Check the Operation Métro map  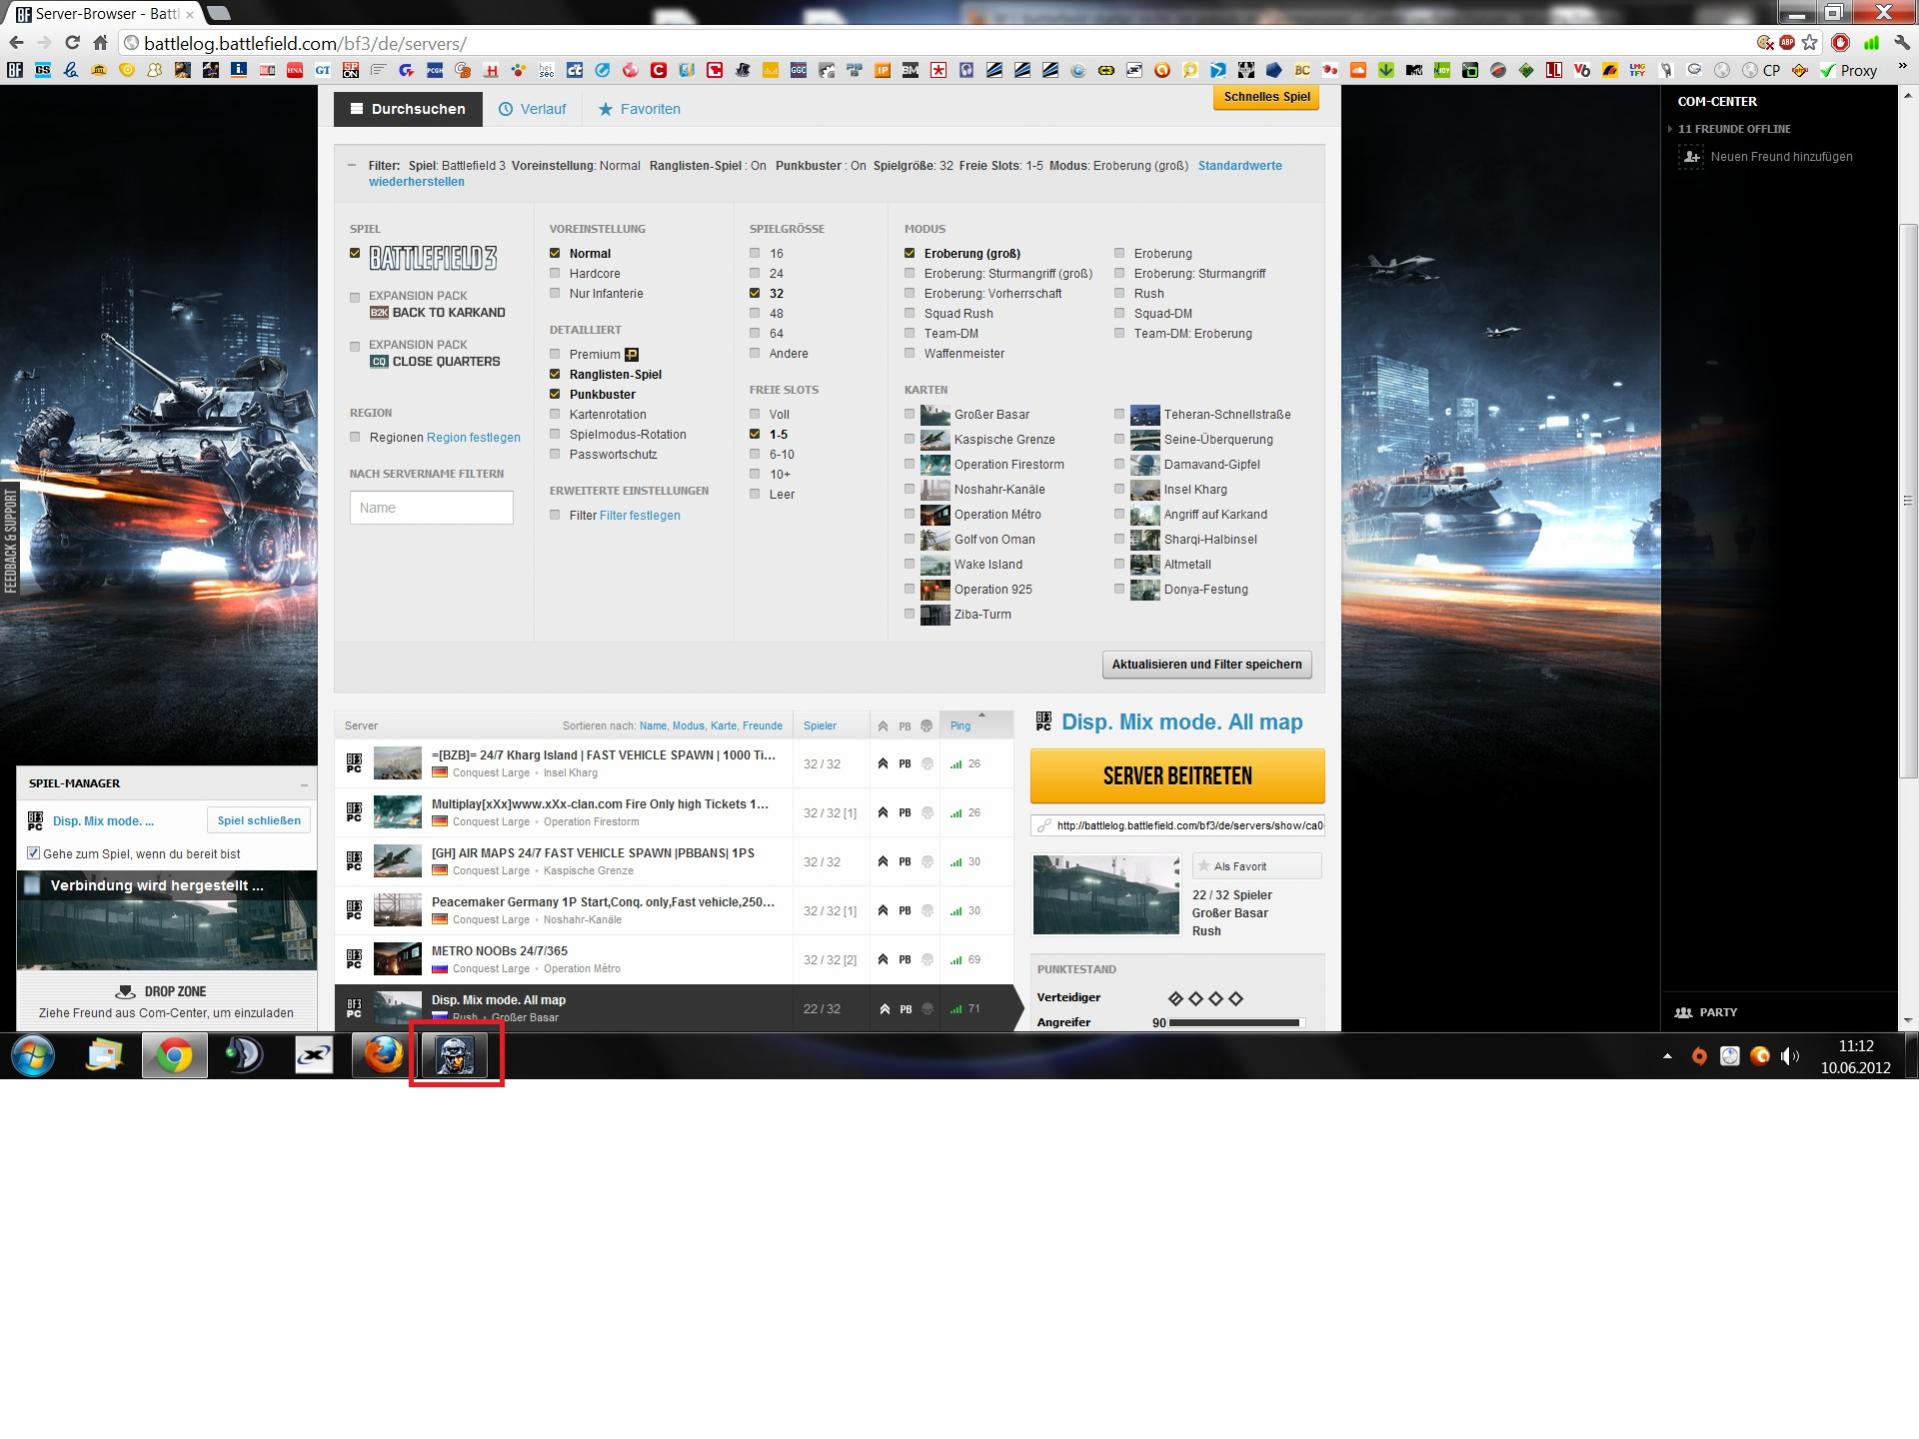click(x=910, y=514)
